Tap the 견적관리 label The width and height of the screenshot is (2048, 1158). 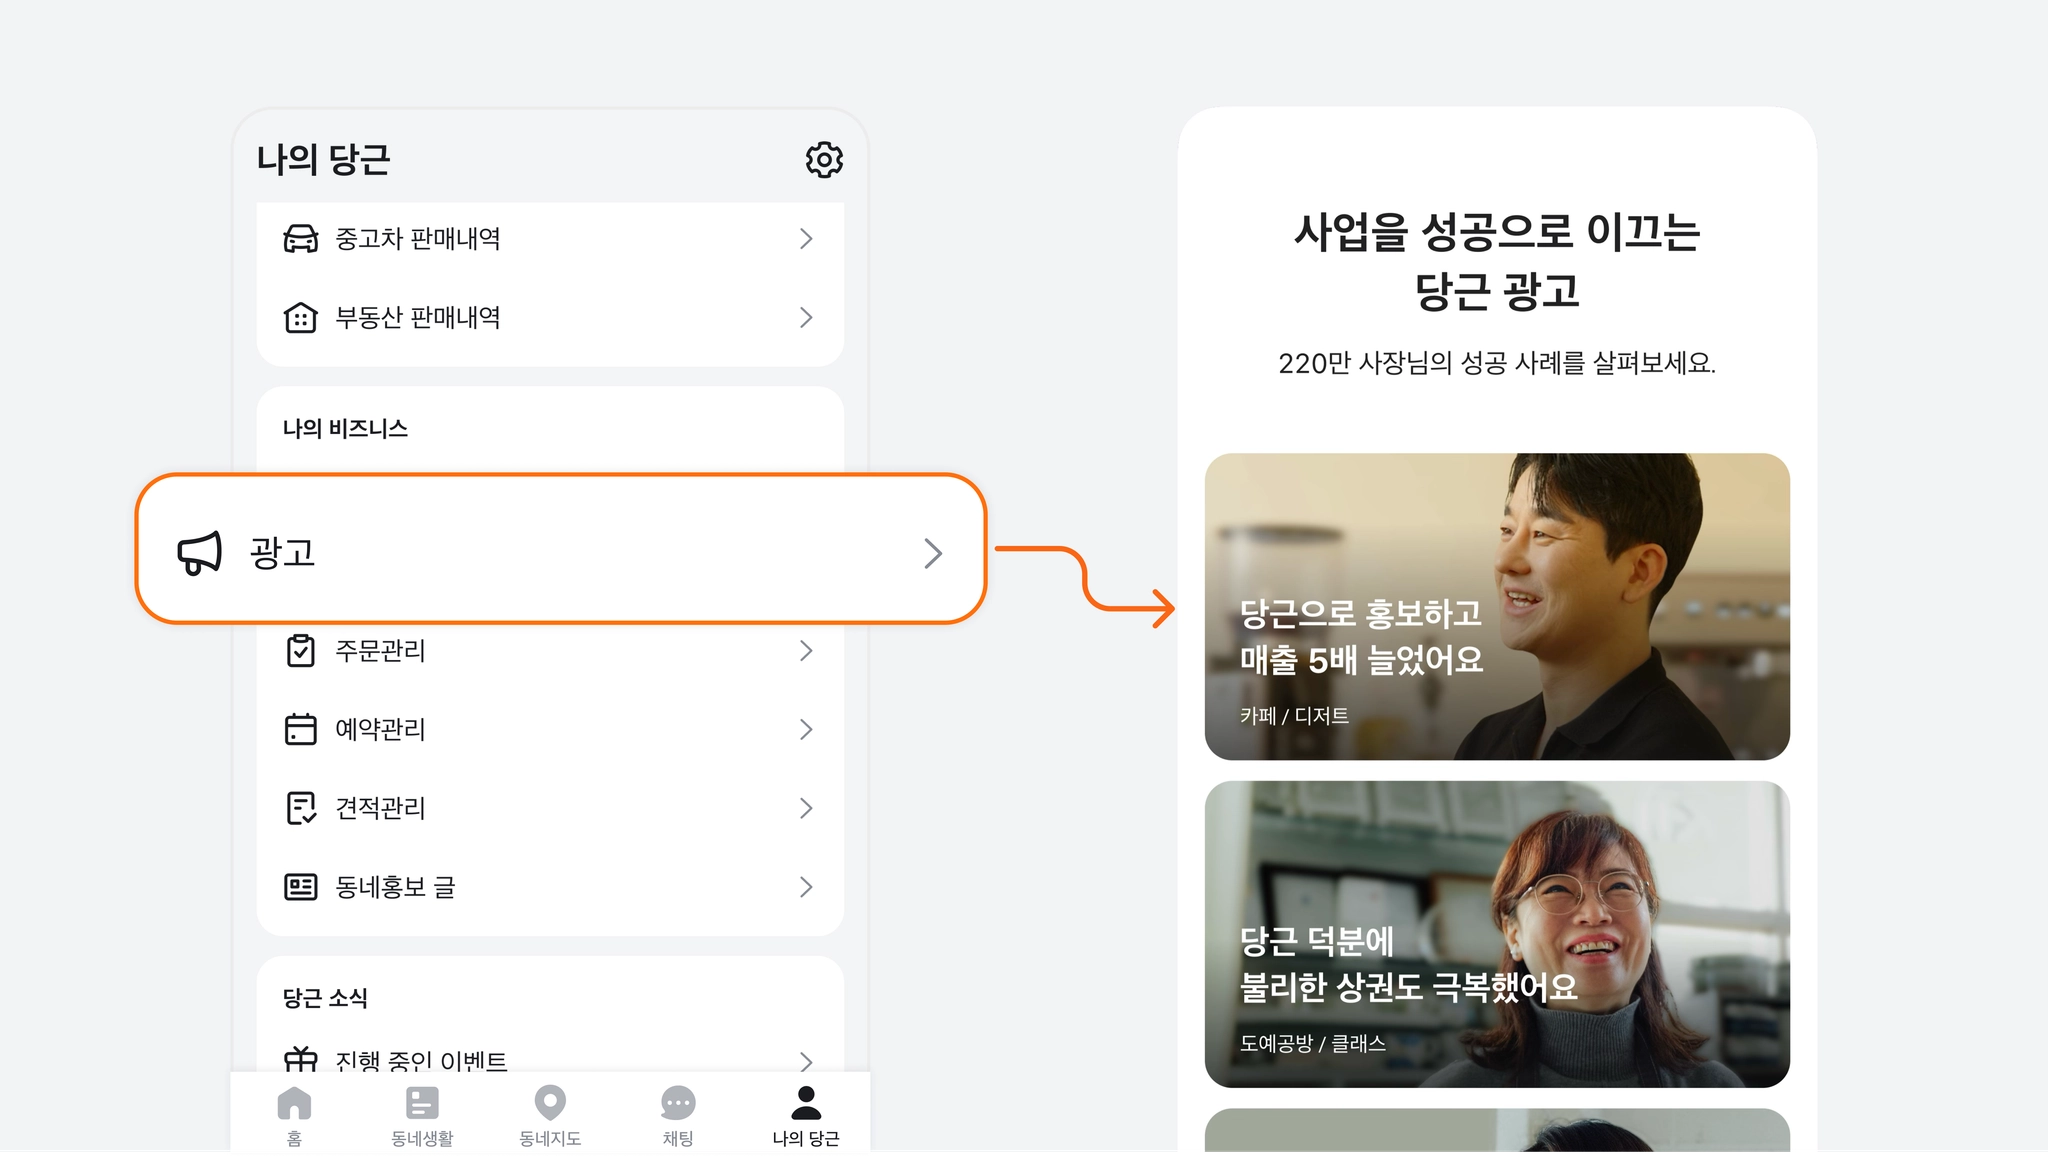coord(381,808)
